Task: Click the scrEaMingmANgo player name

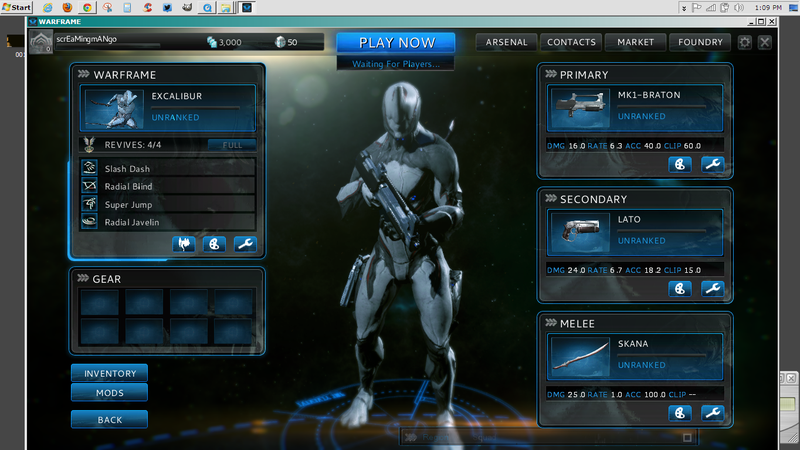Action: pyautogui.click(x=86, y=39)
